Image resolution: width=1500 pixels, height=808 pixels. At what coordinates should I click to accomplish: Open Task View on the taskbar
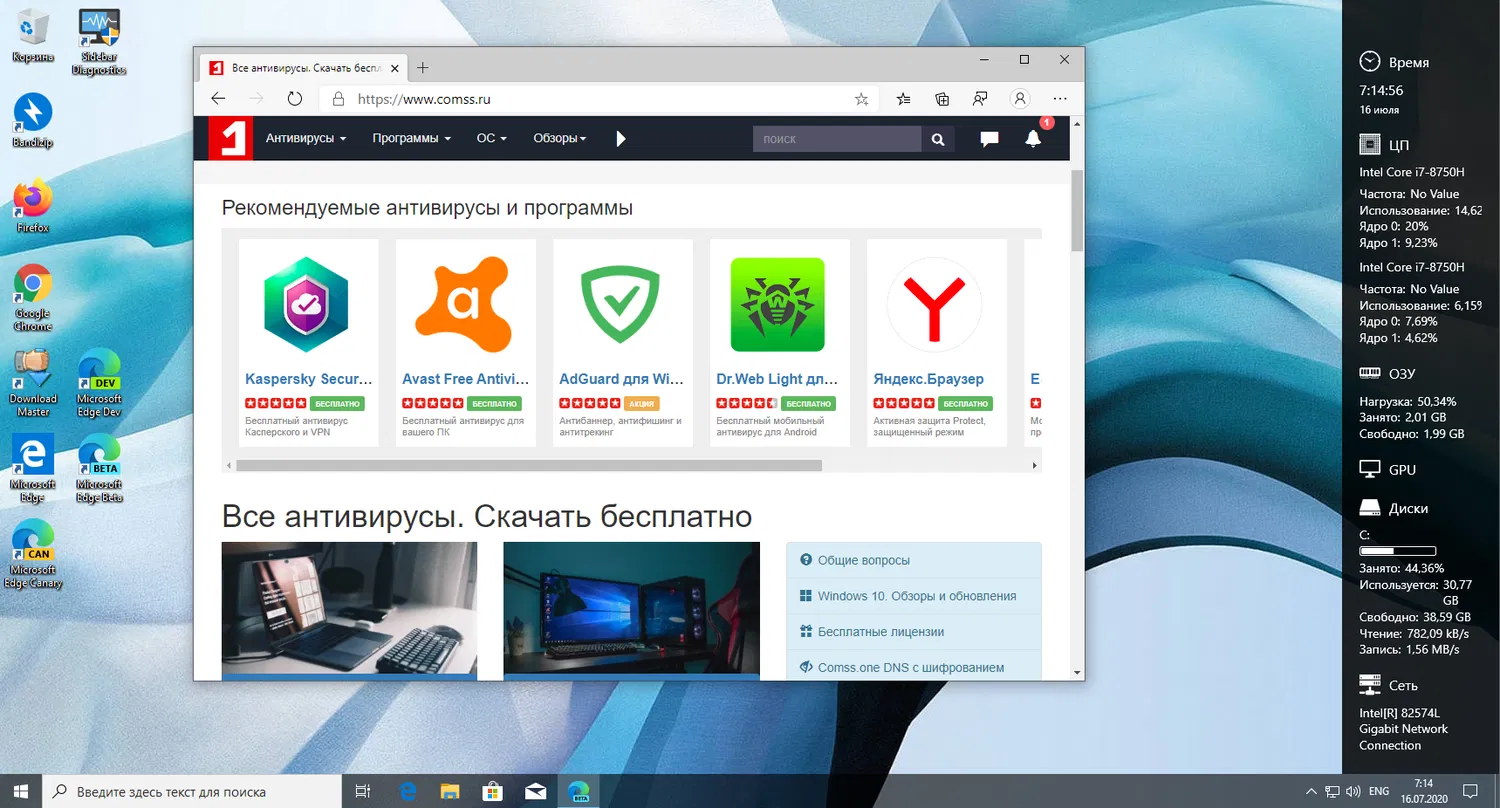363,792
